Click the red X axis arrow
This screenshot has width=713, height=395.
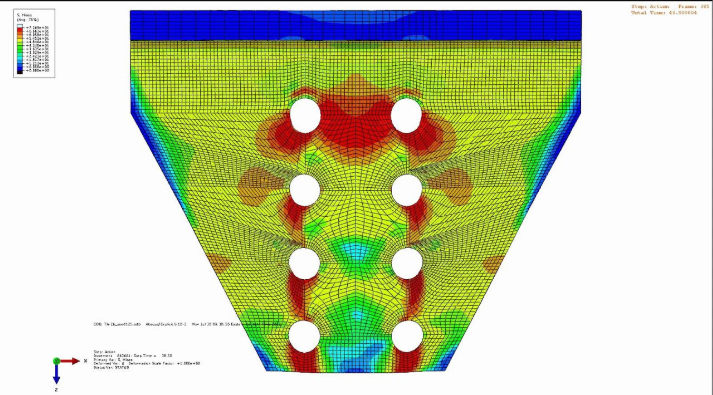pos(70,361)
